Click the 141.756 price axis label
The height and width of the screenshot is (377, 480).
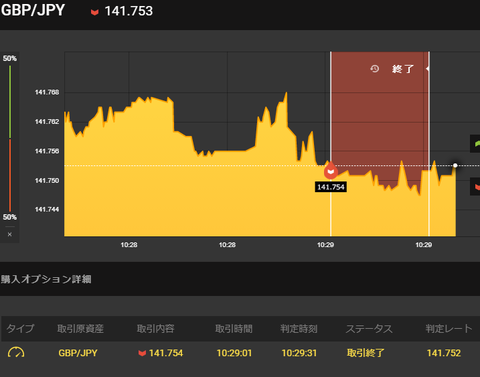(47, 151)
